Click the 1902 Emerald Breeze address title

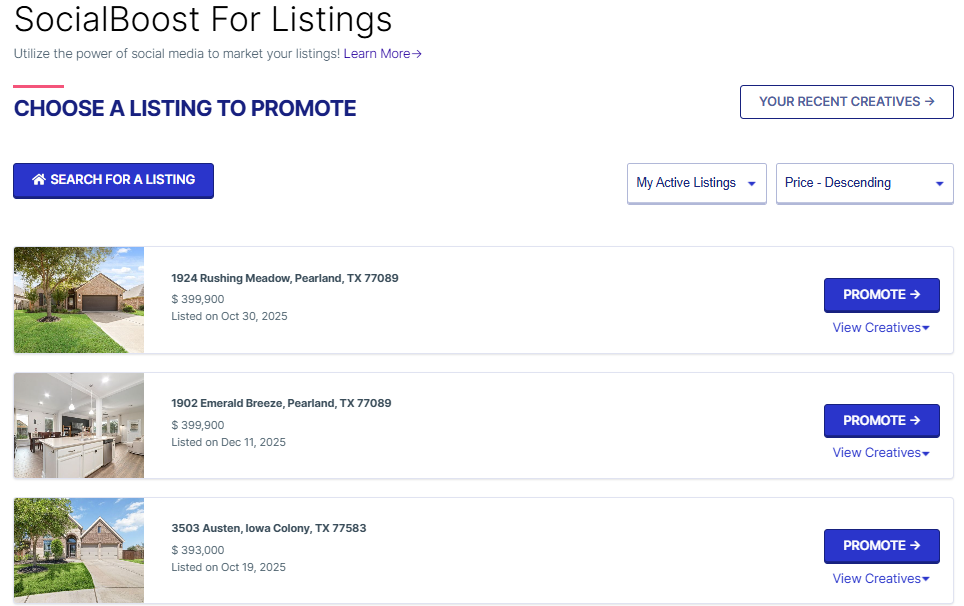(281, 404)
